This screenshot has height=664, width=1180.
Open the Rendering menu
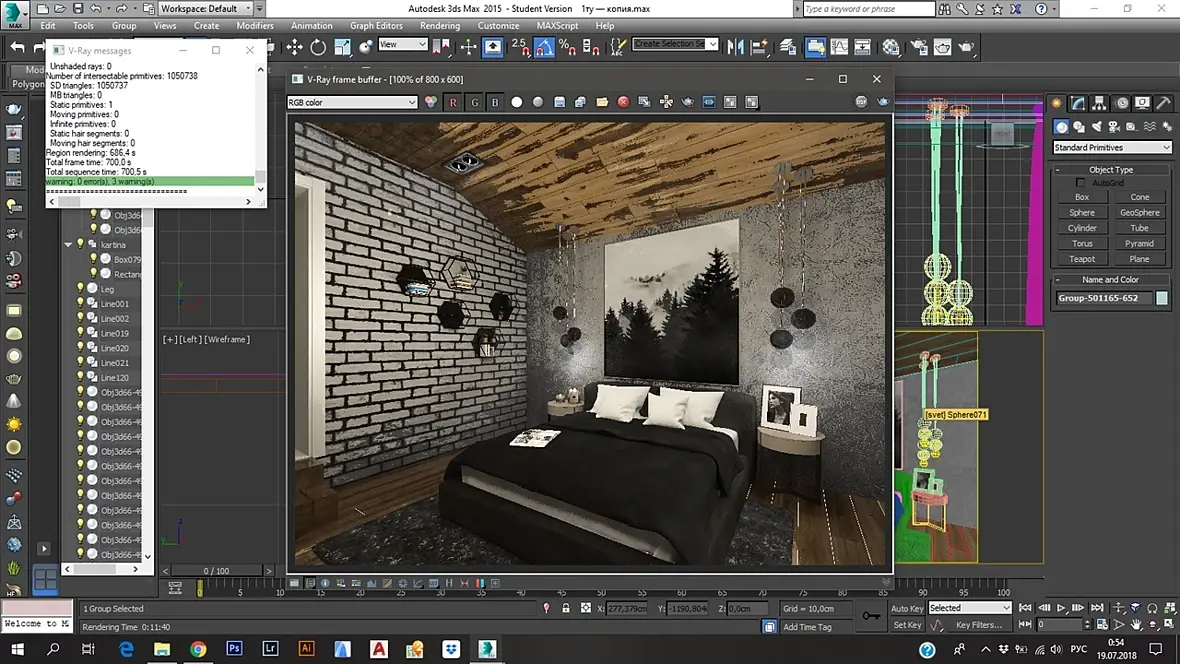pyautogui.click(x=440, y=26)
